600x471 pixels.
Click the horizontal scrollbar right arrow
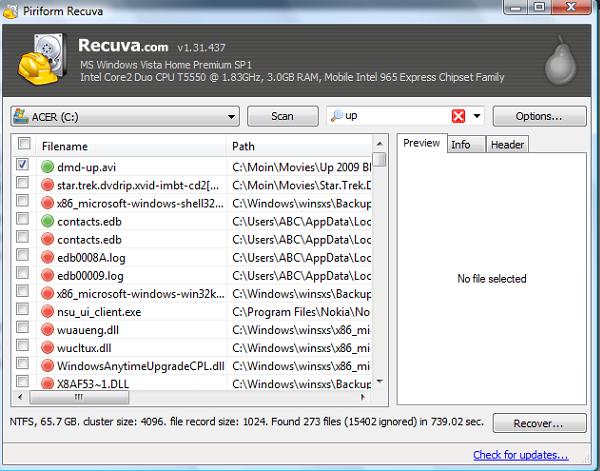pos(362,397)
